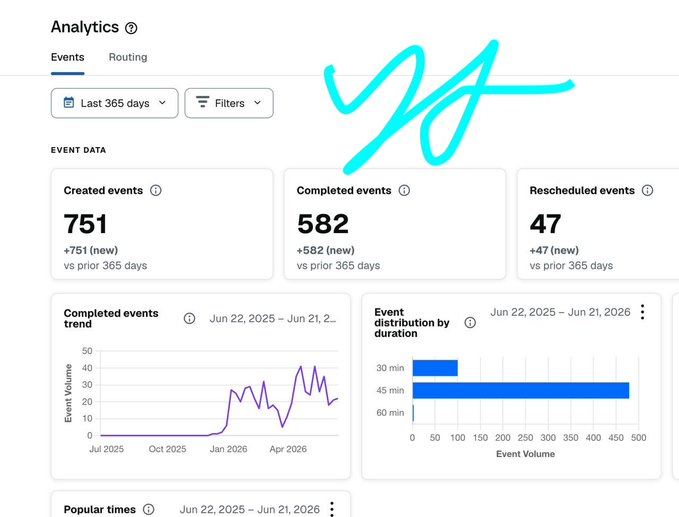This screenshot has height=517, width=679.
Task: Click the trend chart date range text
Action: tap(273, 319)
